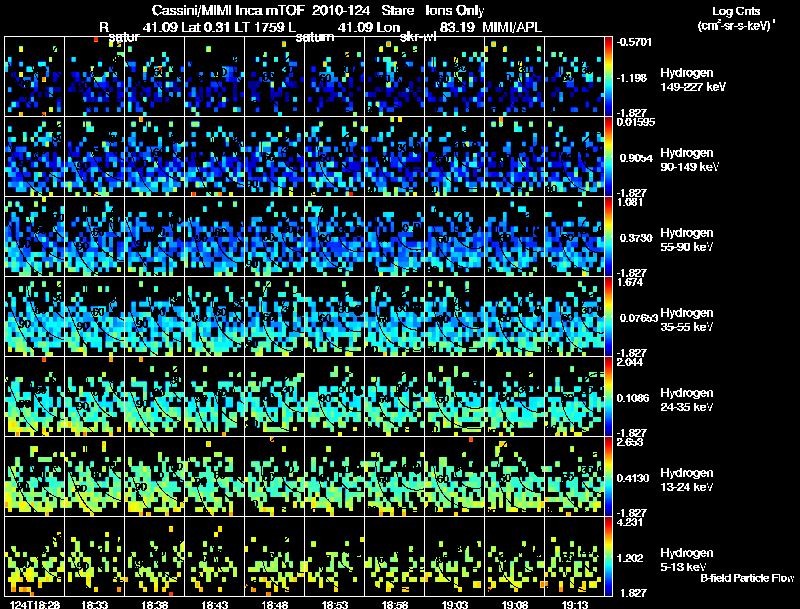This screenshot has width=800, height=609.
Task: Click the 'Hydrogen 13-24 keV' row label
Action: coord(687,480)
